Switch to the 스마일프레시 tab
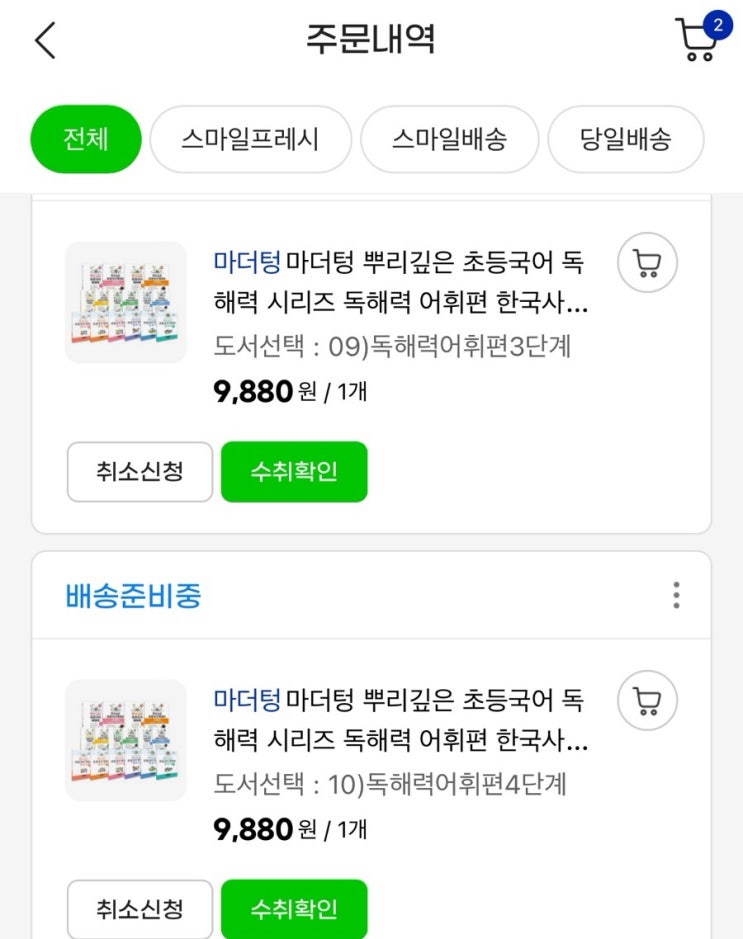Image resolution: width=743 pixels, height=939 pixels. (250, 139)
